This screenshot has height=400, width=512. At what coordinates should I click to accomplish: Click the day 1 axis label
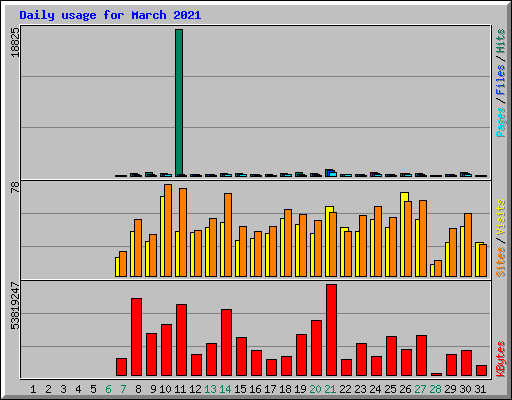click(33, 389)
